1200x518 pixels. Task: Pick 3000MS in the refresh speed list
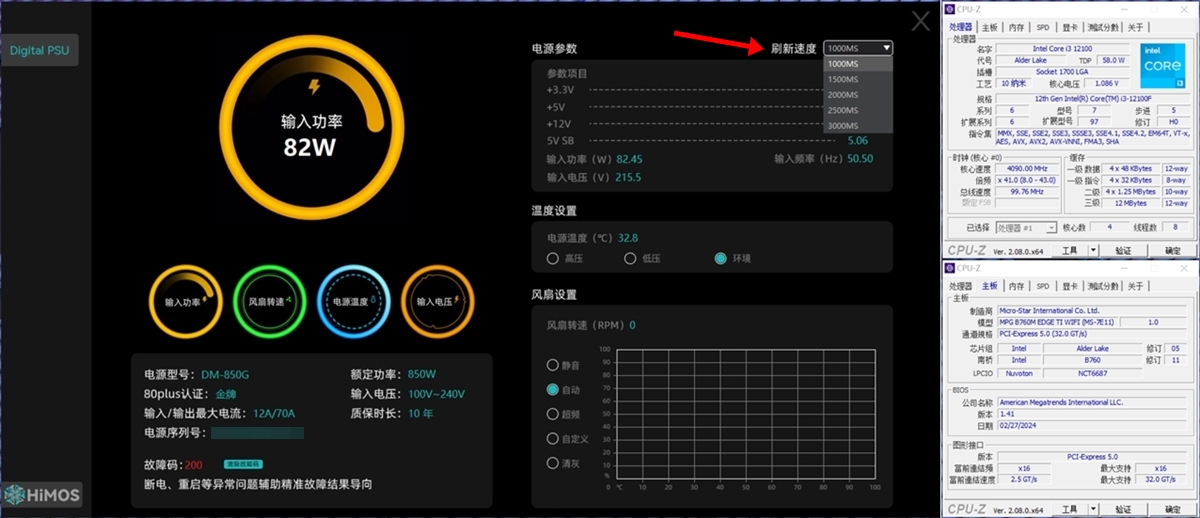(857, 125)
